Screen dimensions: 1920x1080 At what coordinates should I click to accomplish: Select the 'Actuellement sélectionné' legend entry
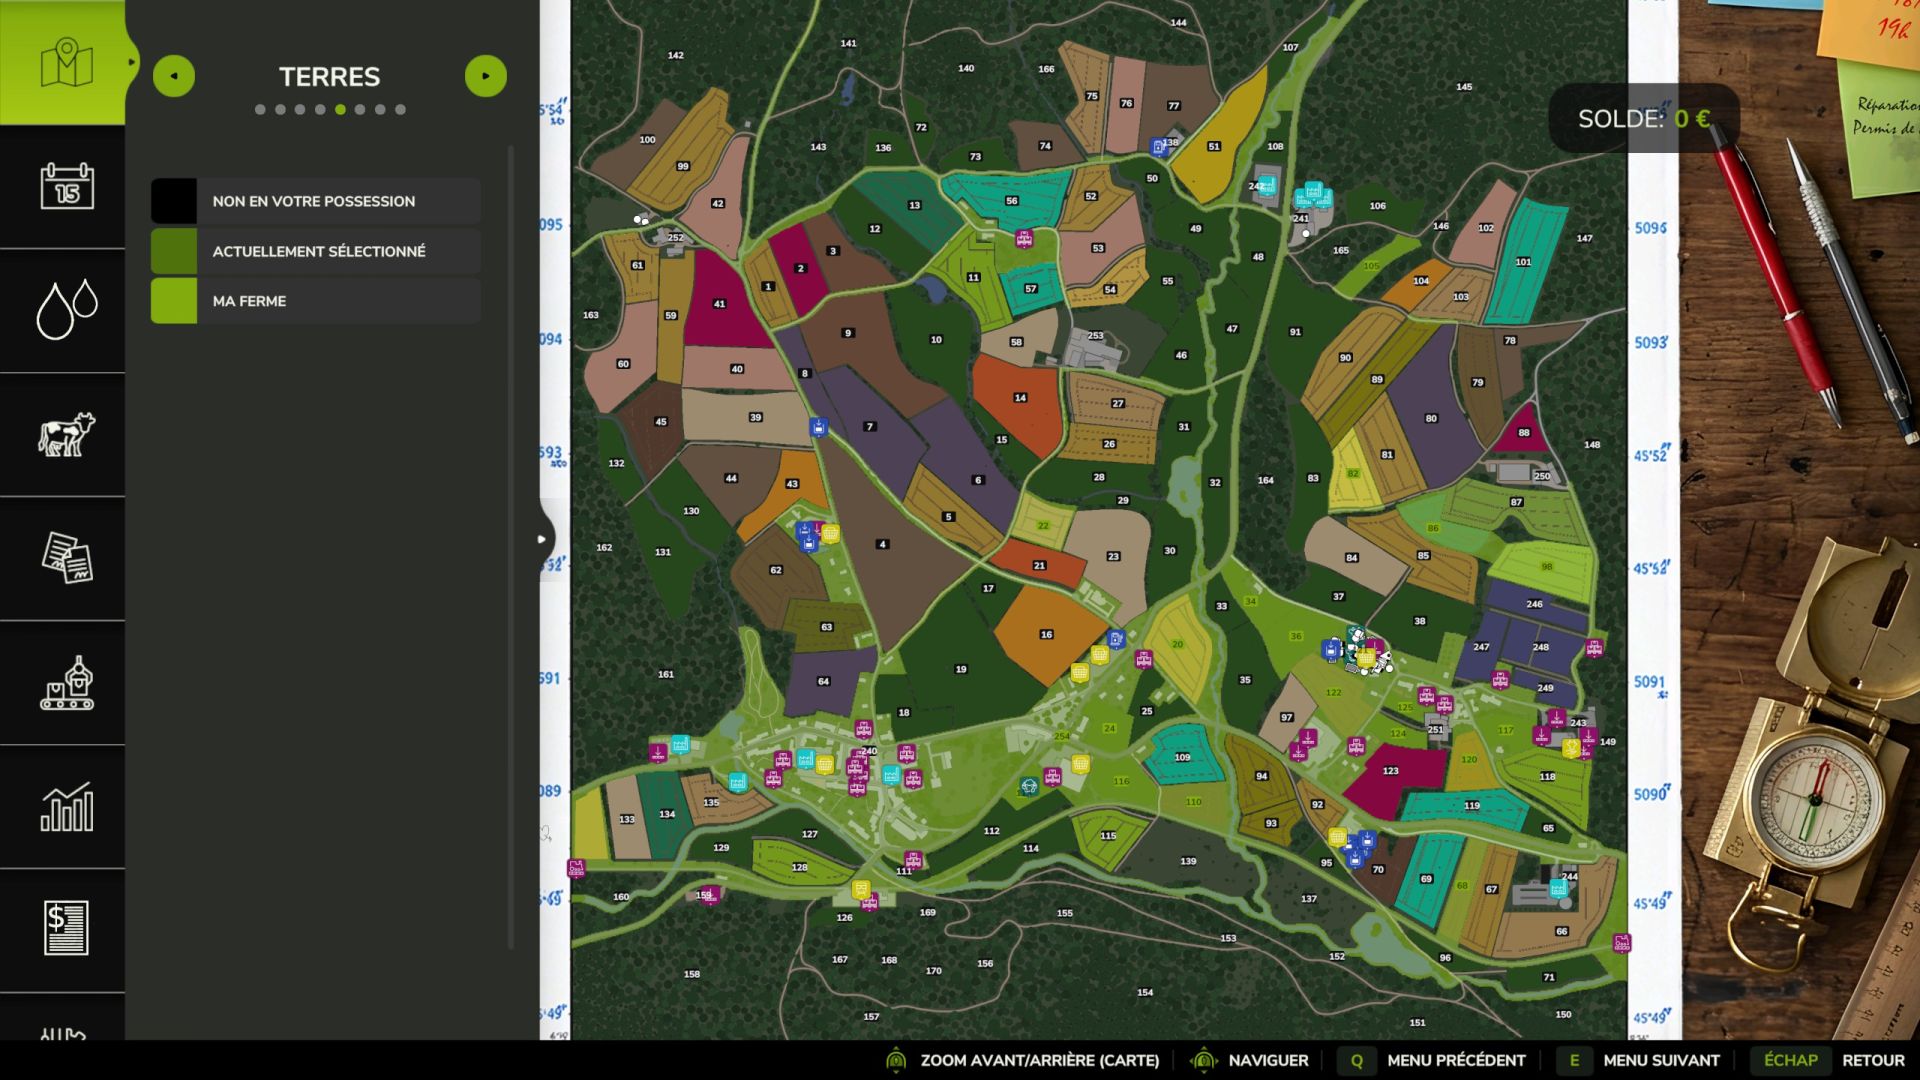(x=316, y=251)
